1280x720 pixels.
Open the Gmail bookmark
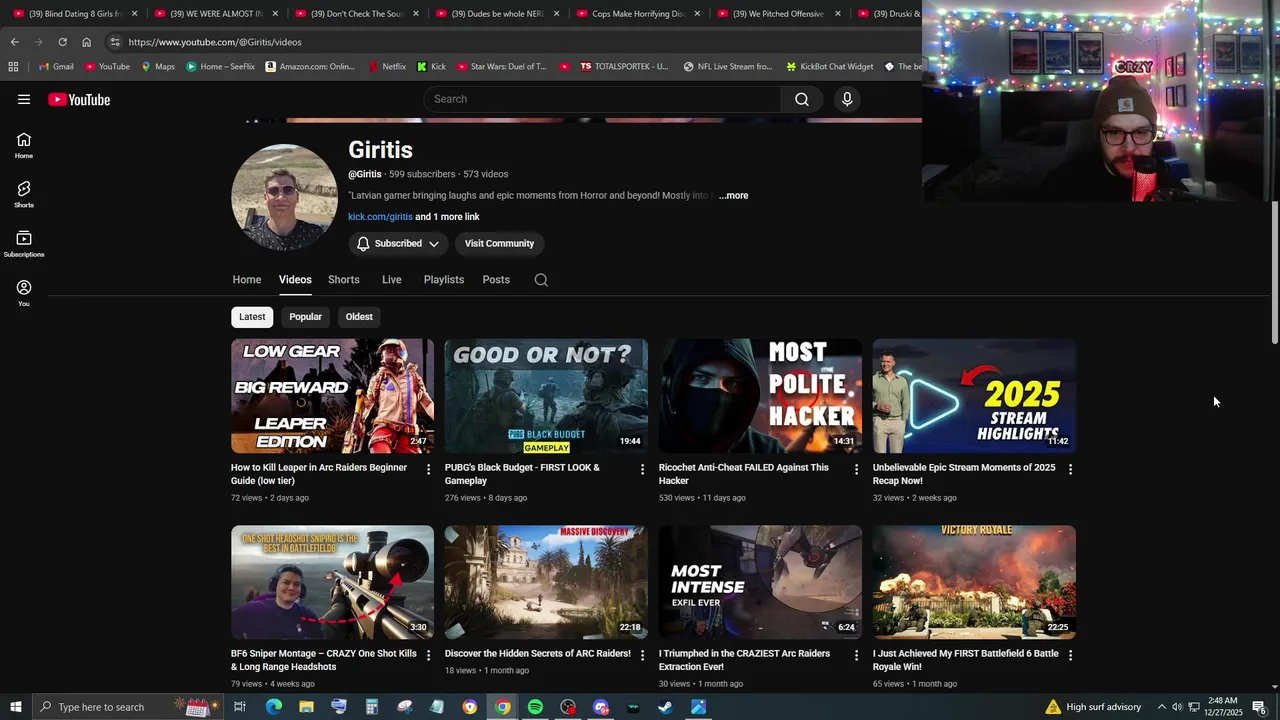[56, 67]
